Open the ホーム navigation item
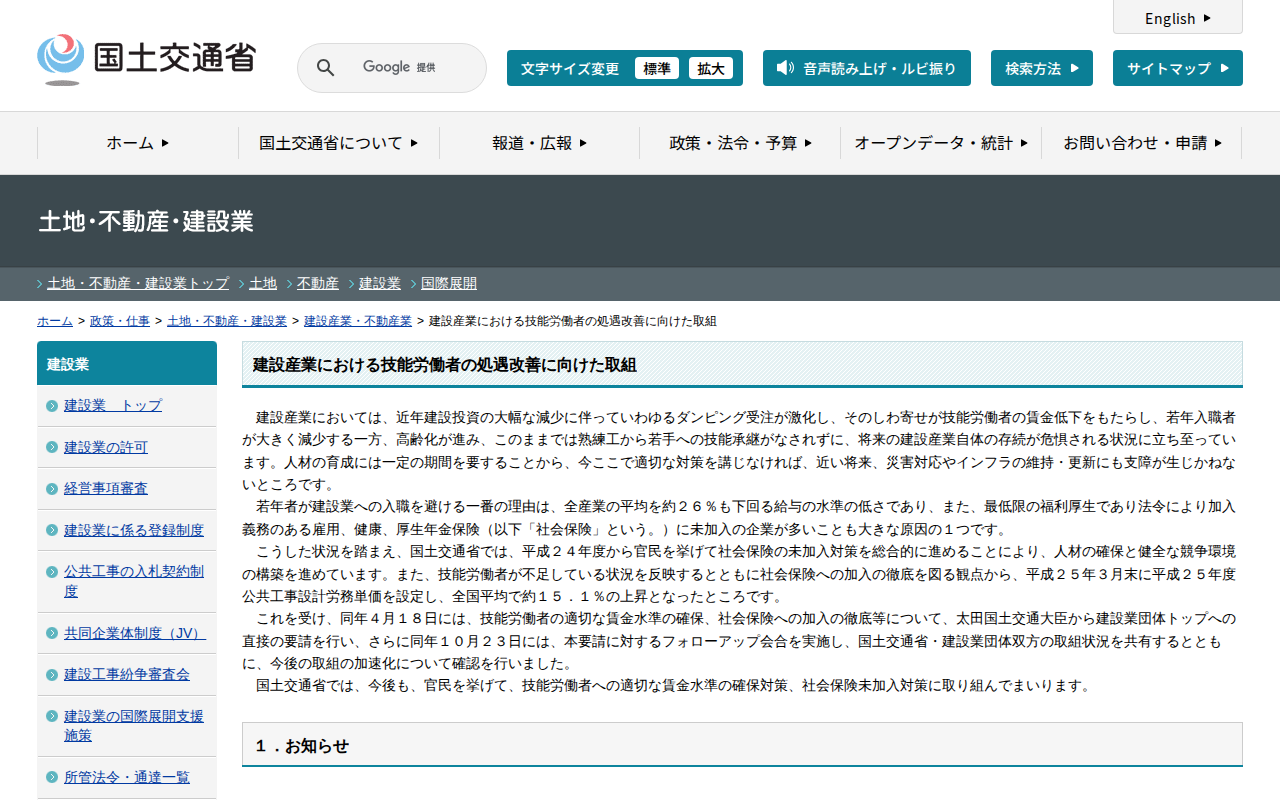Image resolution: width=1280 pixels, height=800 pixels. pos(138,143)
